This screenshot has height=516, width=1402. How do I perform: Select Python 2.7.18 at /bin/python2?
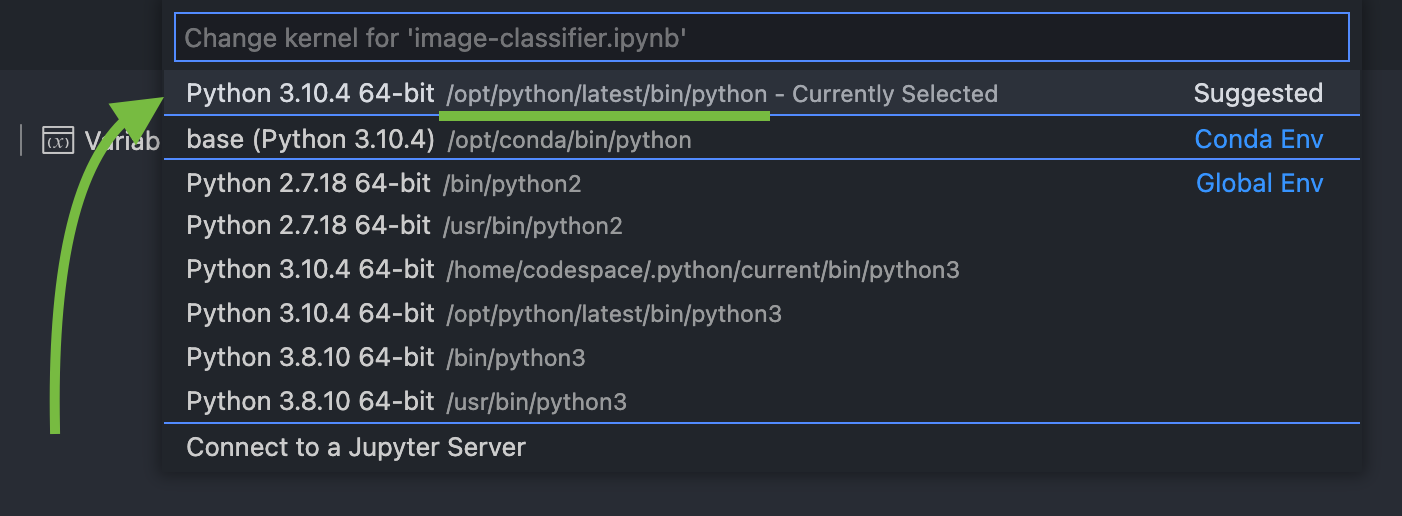[x=308, y=184]
